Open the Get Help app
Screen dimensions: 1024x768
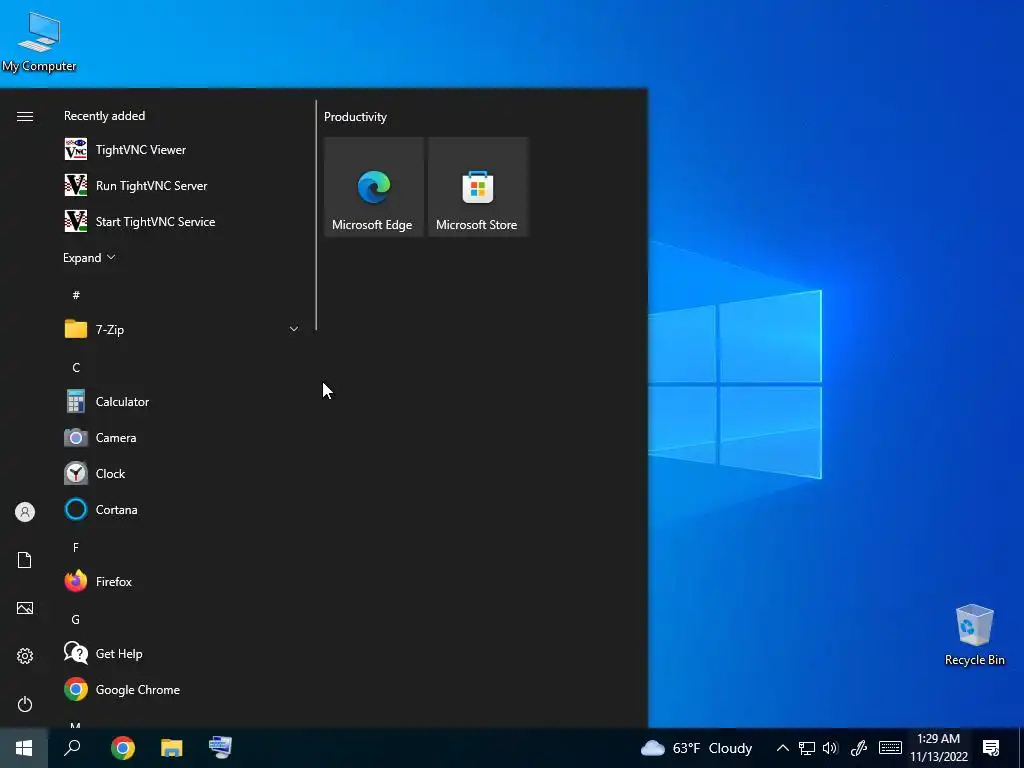pos(182,653)
